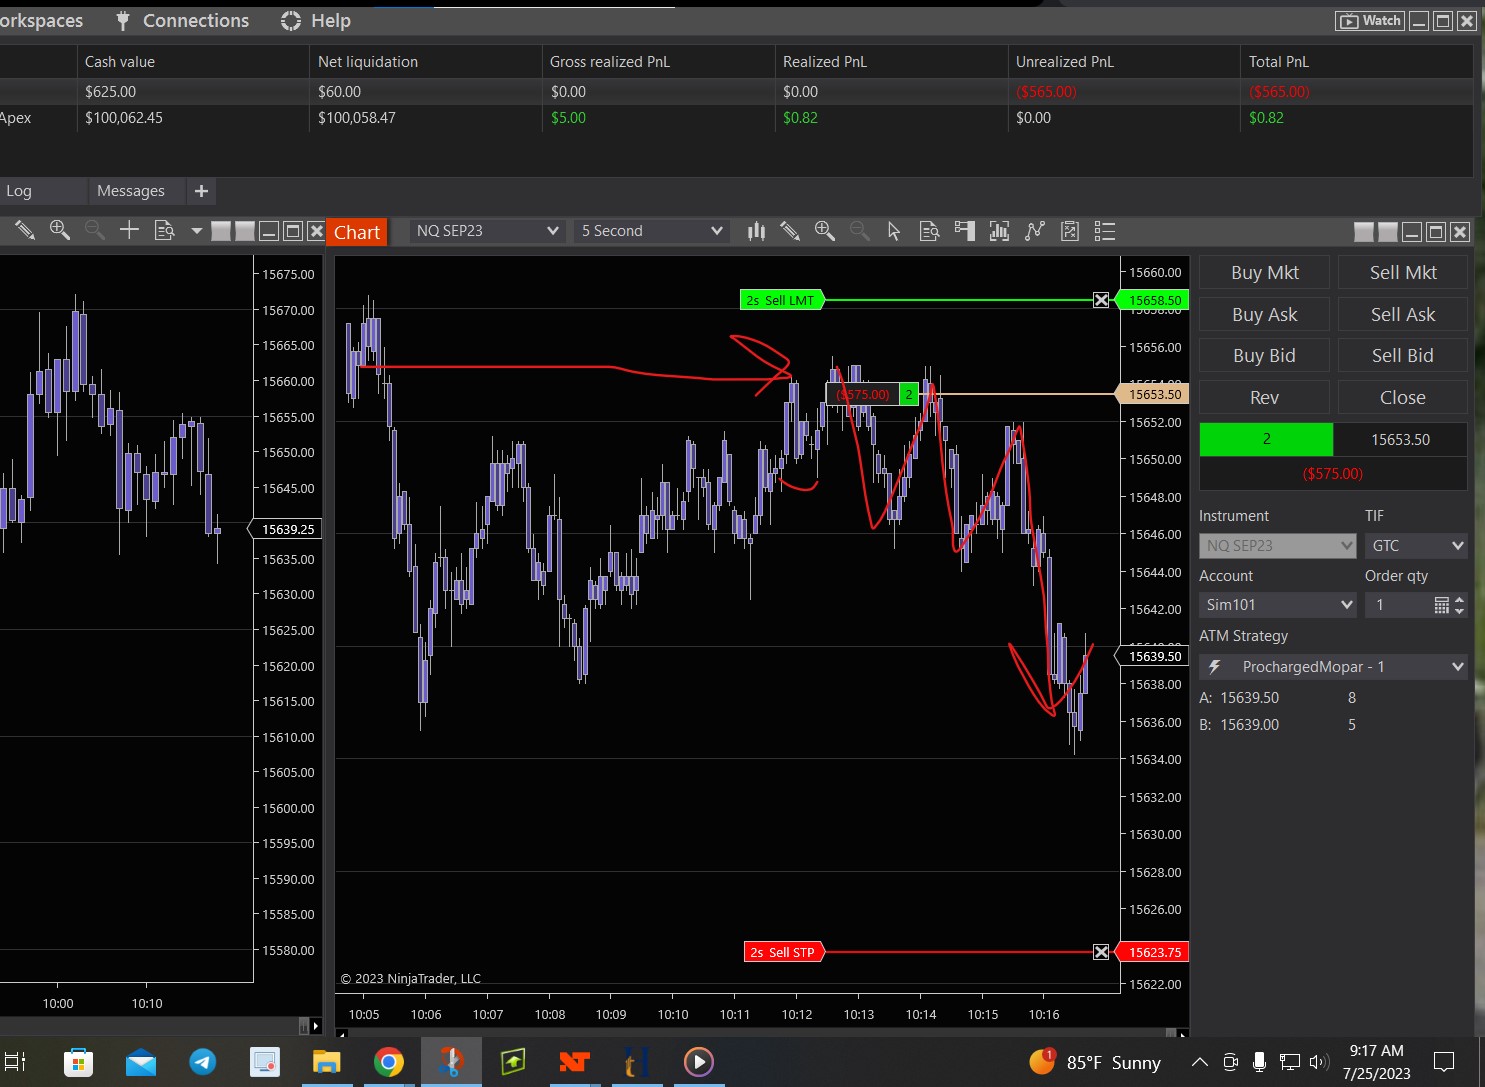Select the cursor pointer tool in chart toolbar
This screenshot has height=1087, width=1485.
click(894, 232)
